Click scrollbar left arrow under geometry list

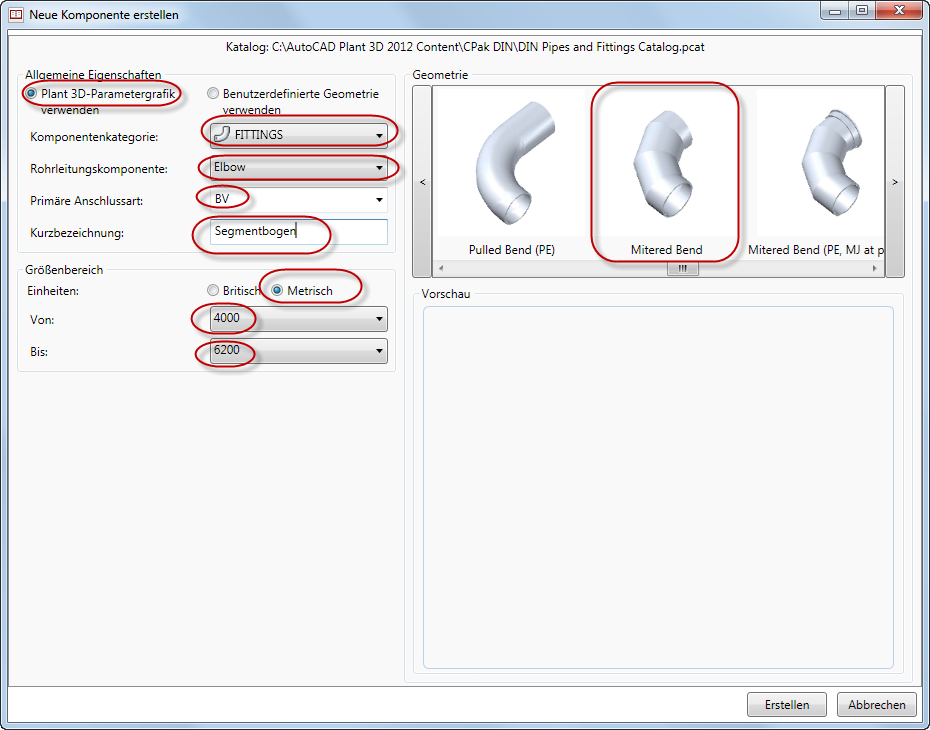[x=441, y=269]
